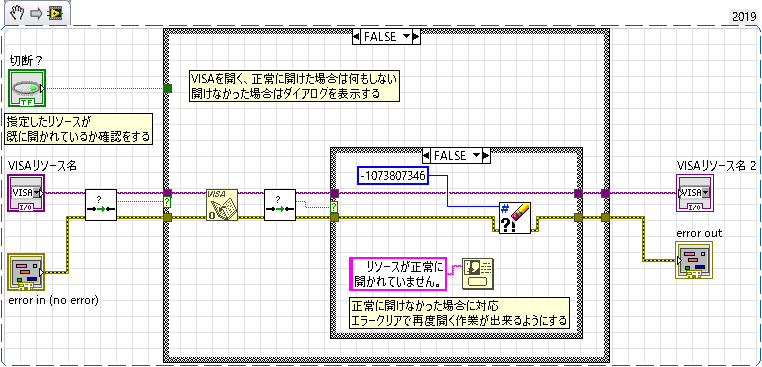
Task: Toggle the 切断？ boolean control terminal
Action: 27,88
